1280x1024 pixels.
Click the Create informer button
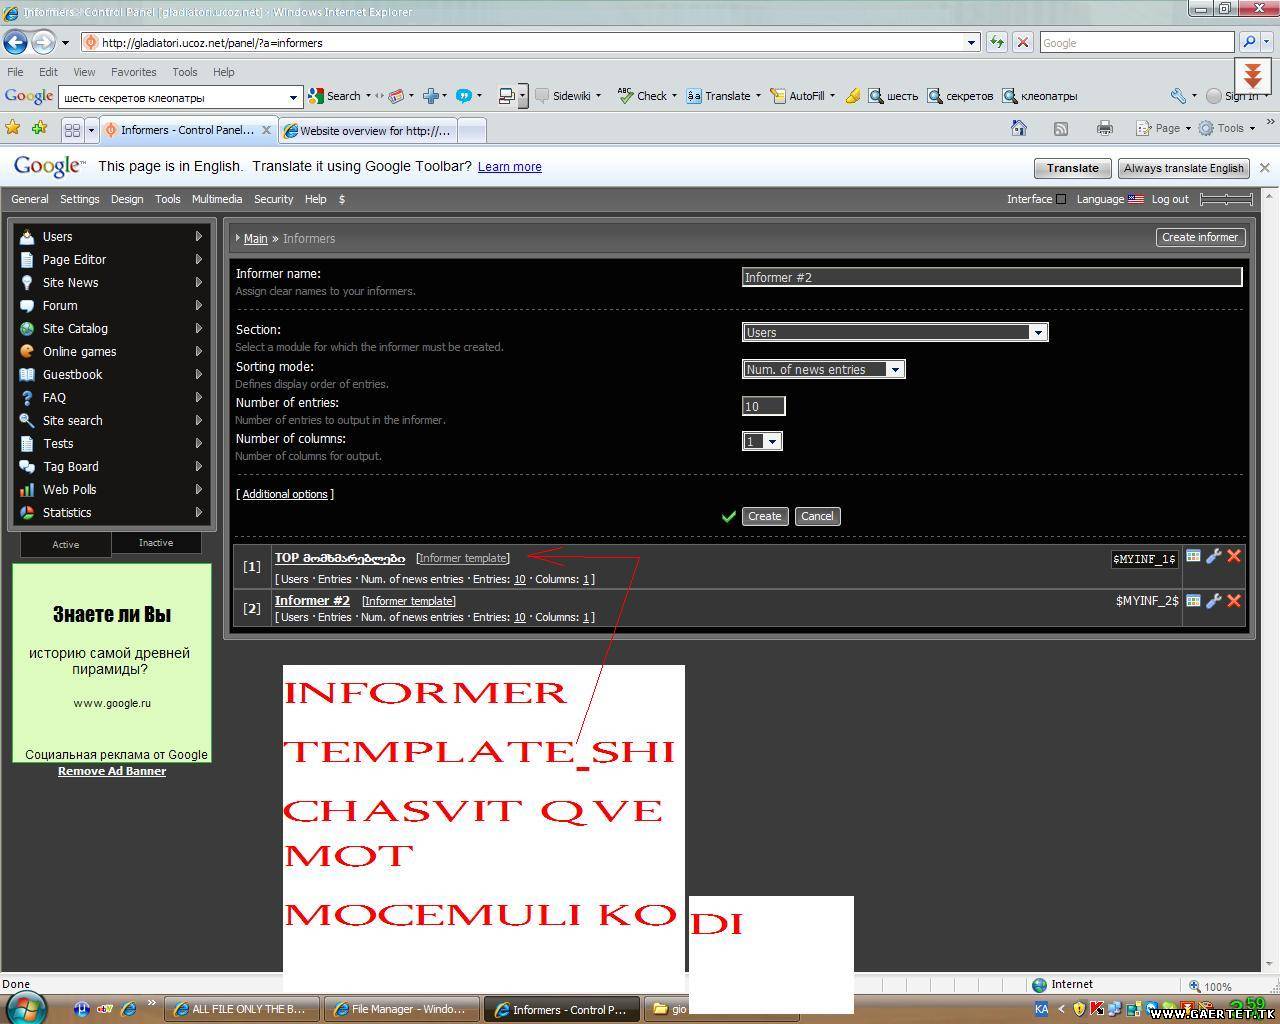(1199, 237)
